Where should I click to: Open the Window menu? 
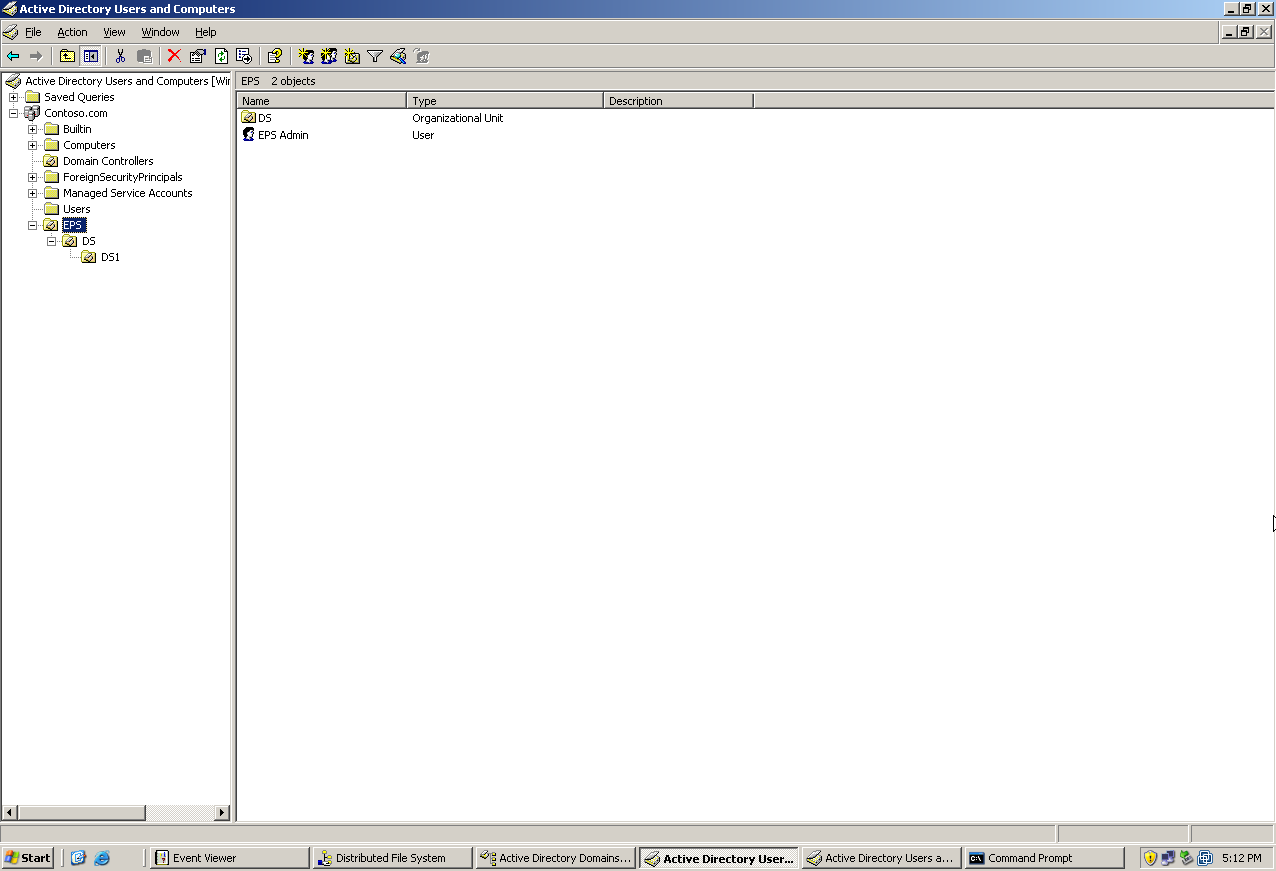tap(160, 32)
